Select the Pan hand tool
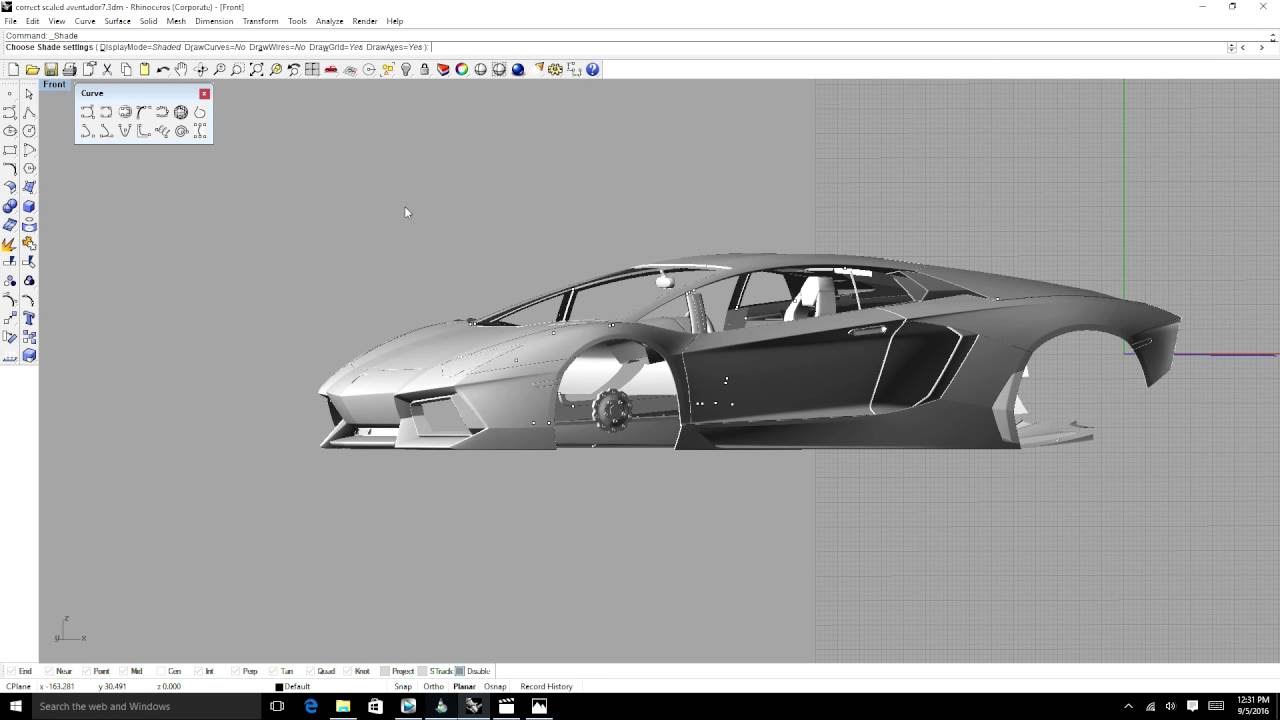The width and height of the screenshot is (1280, 720). click(181, 69)
